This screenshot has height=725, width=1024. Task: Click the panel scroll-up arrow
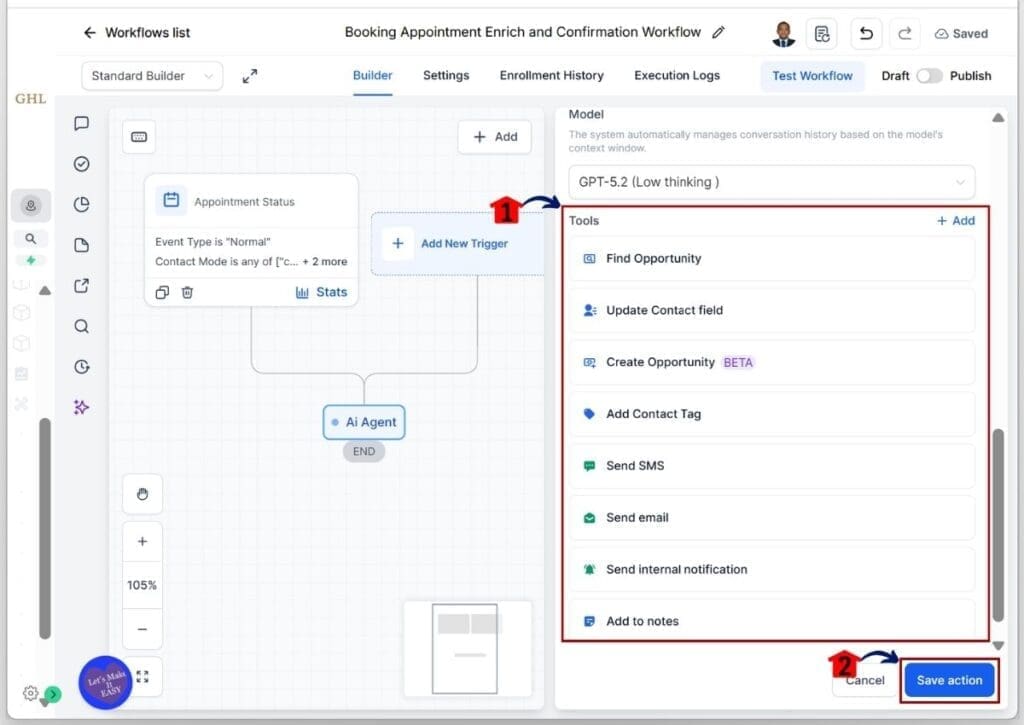pyautogui.click(x=998, y=118)
